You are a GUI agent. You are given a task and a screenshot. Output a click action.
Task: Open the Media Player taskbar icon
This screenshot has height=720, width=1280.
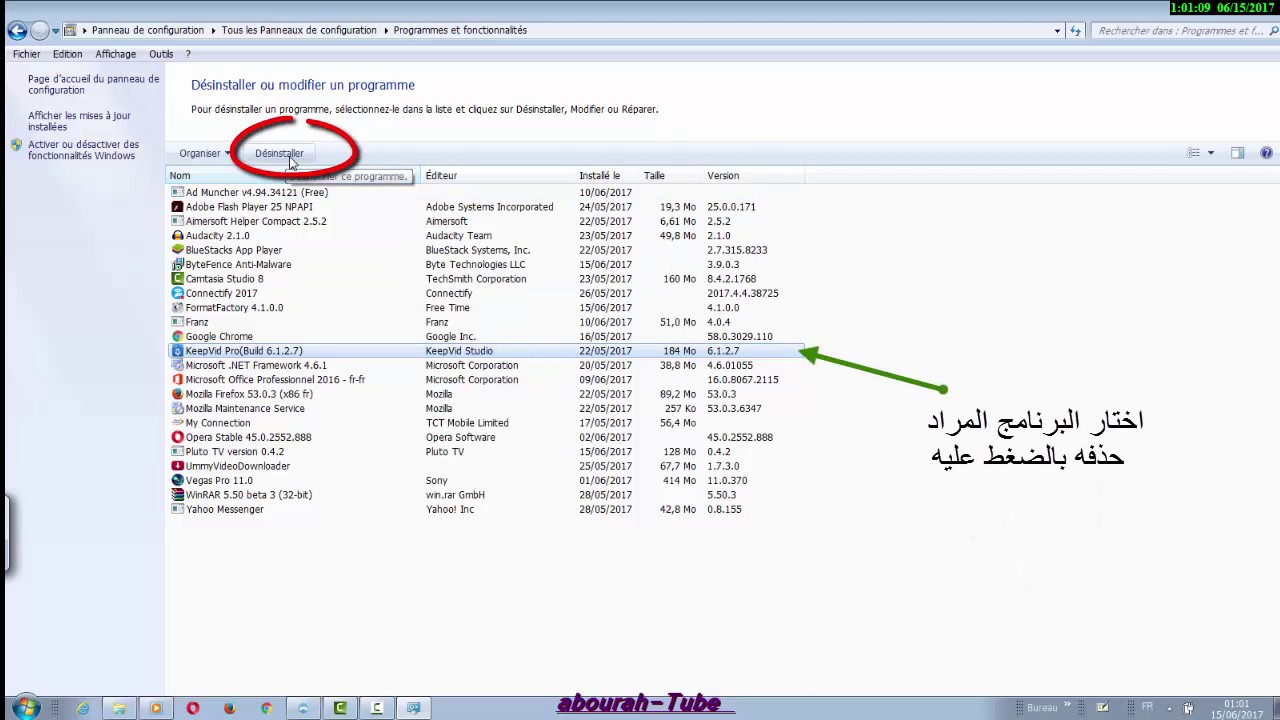click(x=156, y=708)
